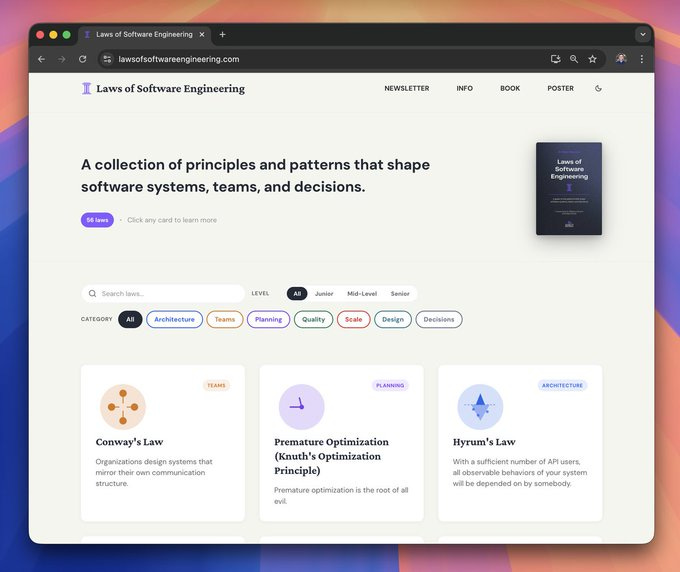The height and width of the screenshot is (572, 680).
Task: Focus the Search laws input field
Action: click(x=163, y=294)
